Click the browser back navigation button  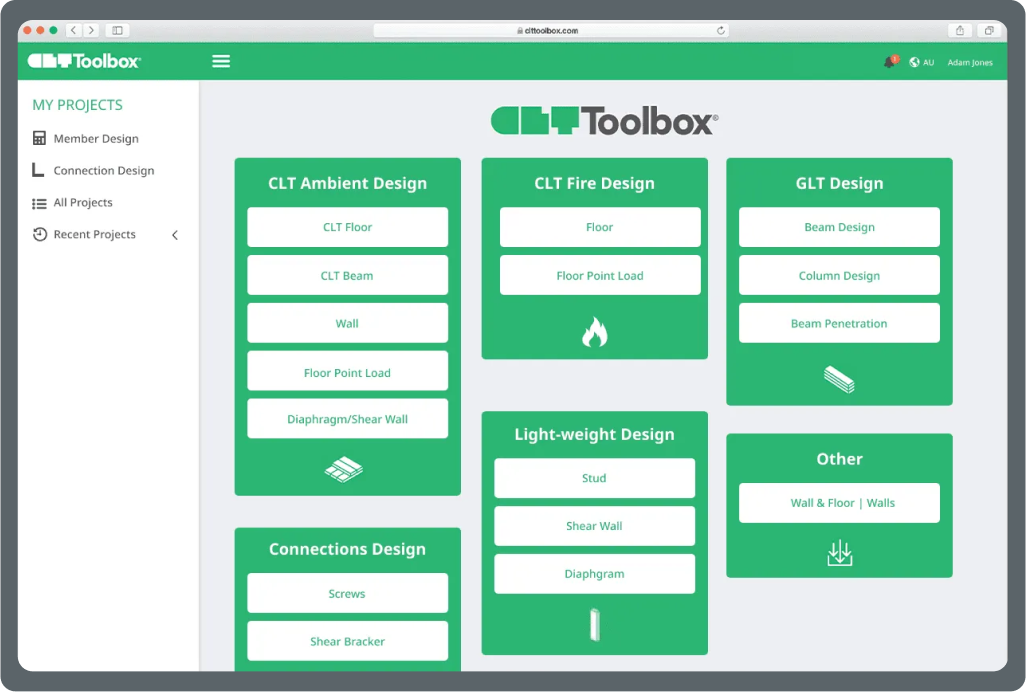pyautogui.click(x=73, y=31)
